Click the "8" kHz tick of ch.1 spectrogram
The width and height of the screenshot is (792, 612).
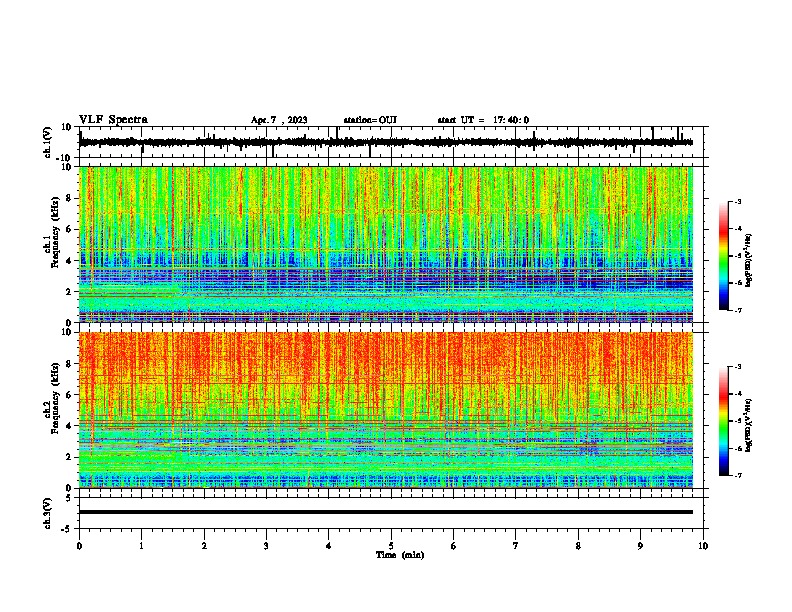point(69,198)
